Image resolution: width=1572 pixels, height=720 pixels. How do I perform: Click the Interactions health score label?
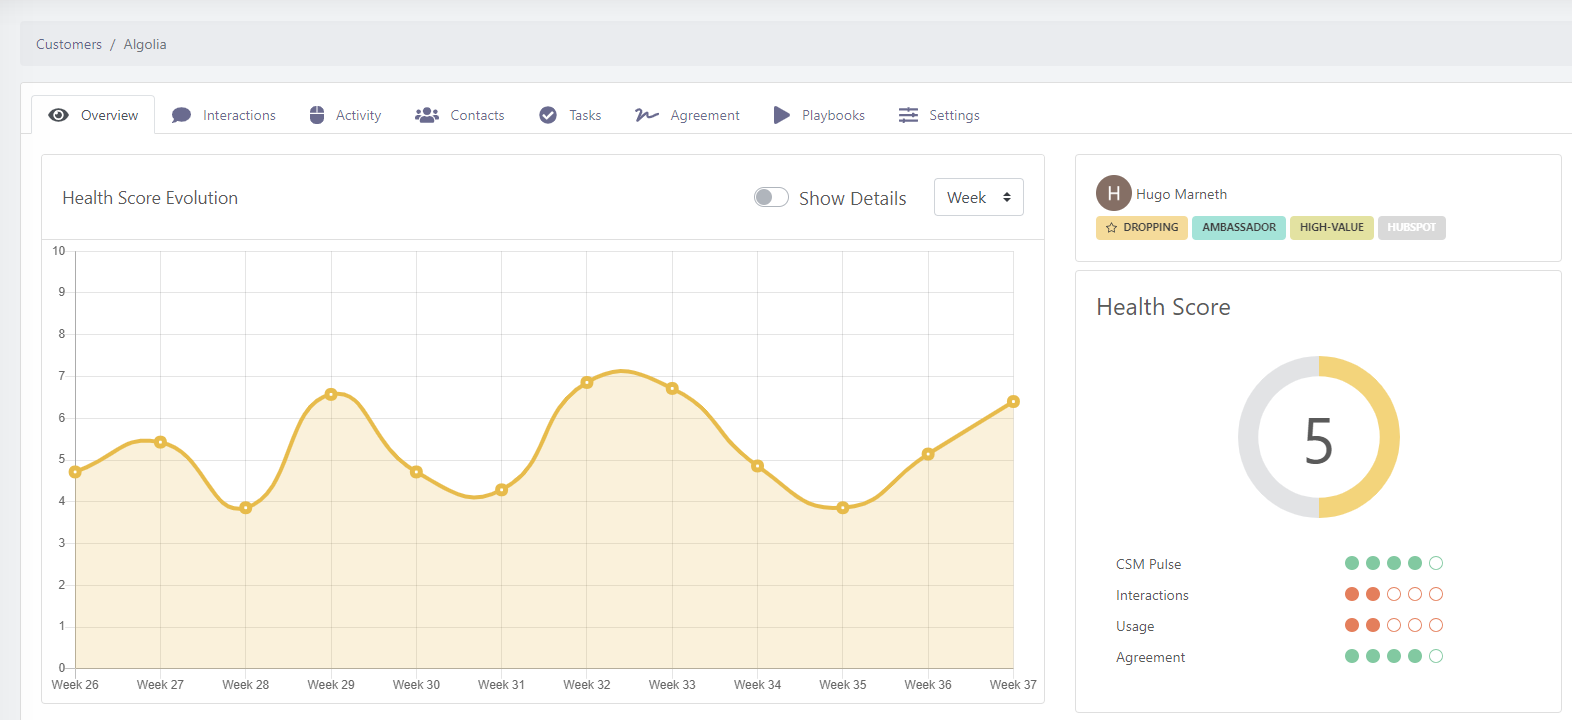tap(1152, 595)
